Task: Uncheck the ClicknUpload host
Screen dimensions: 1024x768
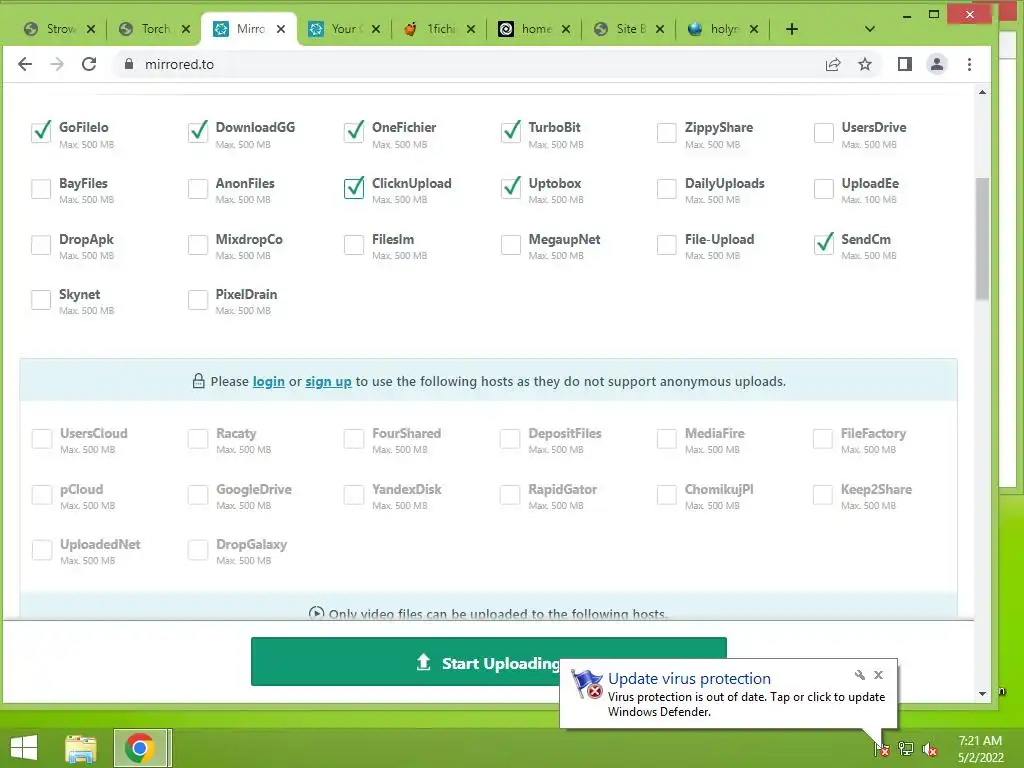Action: pyautogui.click(x=354, y=188)
